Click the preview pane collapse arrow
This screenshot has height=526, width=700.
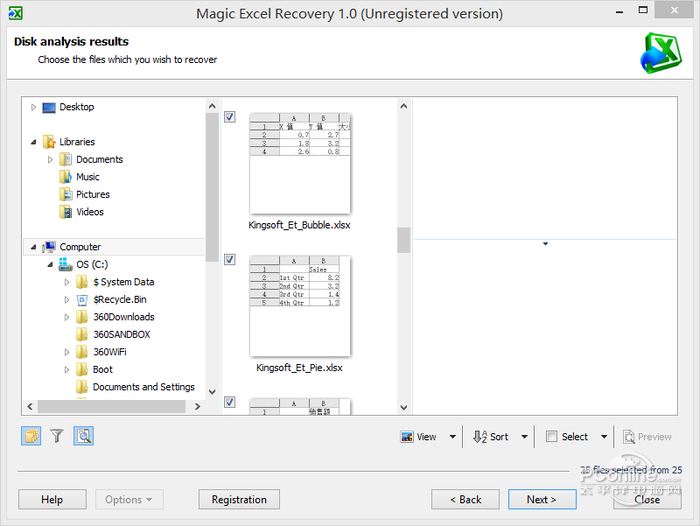tap(545, 244)
